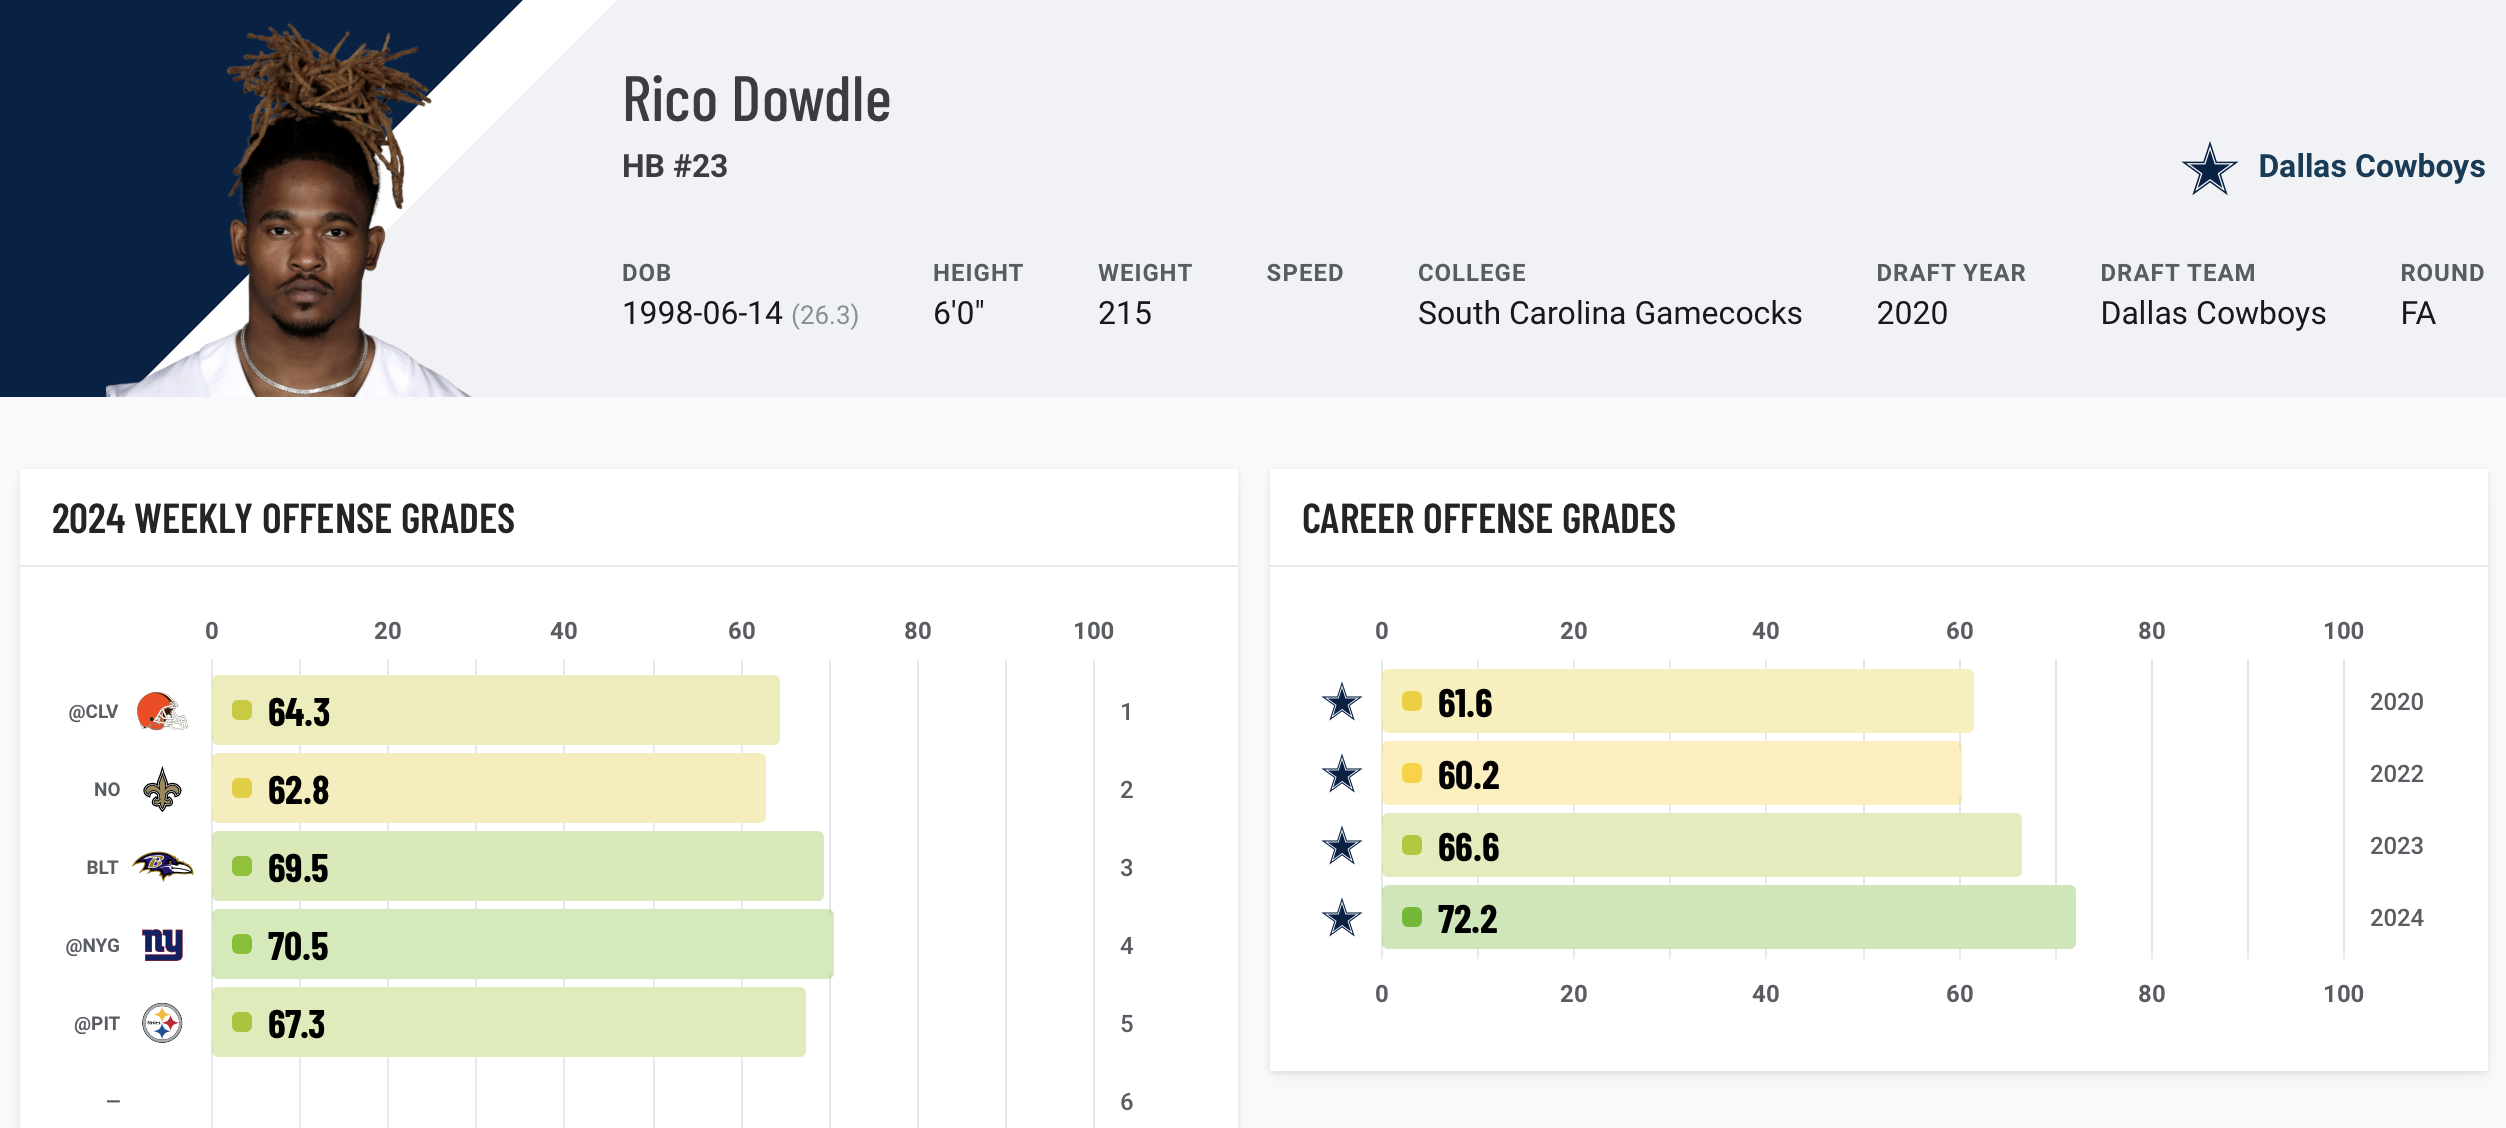Screen dimensions: 2506x1128
Task: Click the Cowboys star logo in header
Action: click(x=2209, y=168)
